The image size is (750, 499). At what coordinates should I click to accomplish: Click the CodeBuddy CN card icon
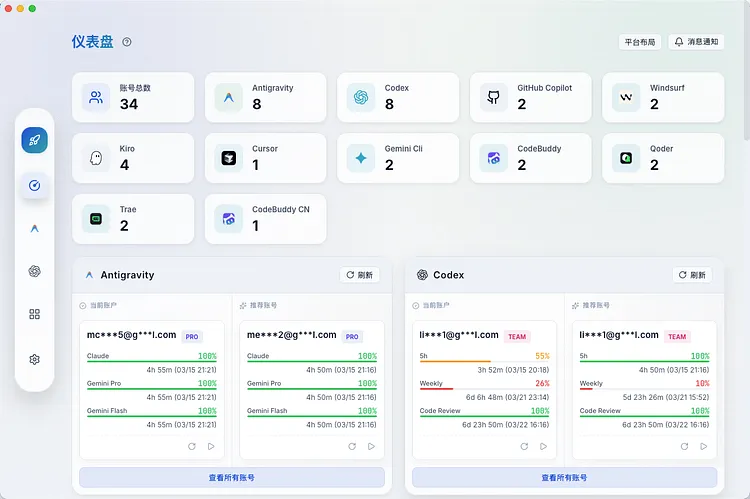229,219
